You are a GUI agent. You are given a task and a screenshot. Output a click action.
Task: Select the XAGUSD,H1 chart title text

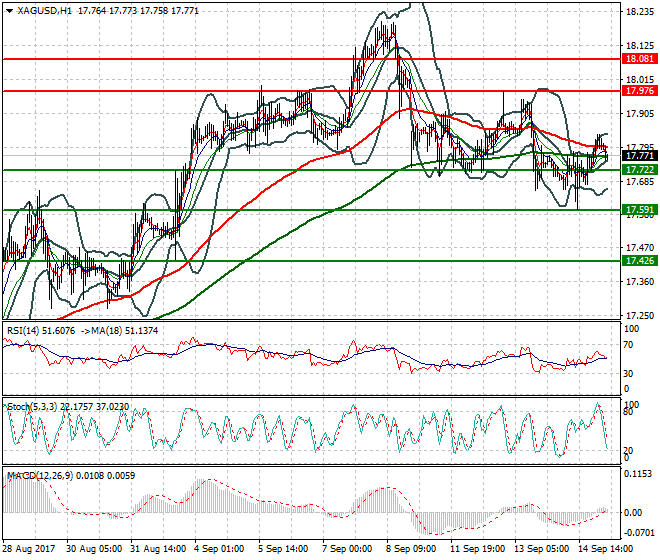point(45,11)
